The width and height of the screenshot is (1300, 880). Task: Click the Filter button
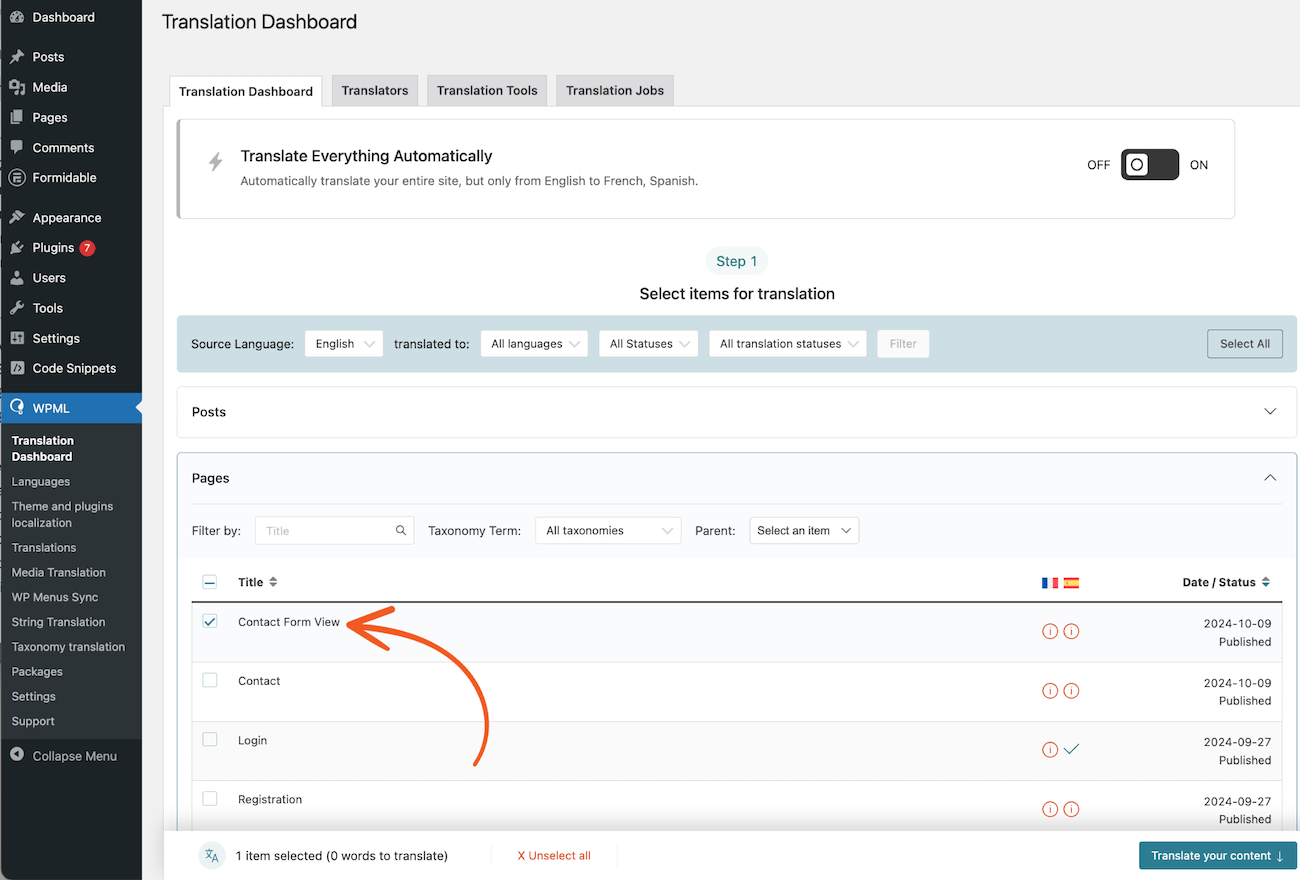(903, 344)
